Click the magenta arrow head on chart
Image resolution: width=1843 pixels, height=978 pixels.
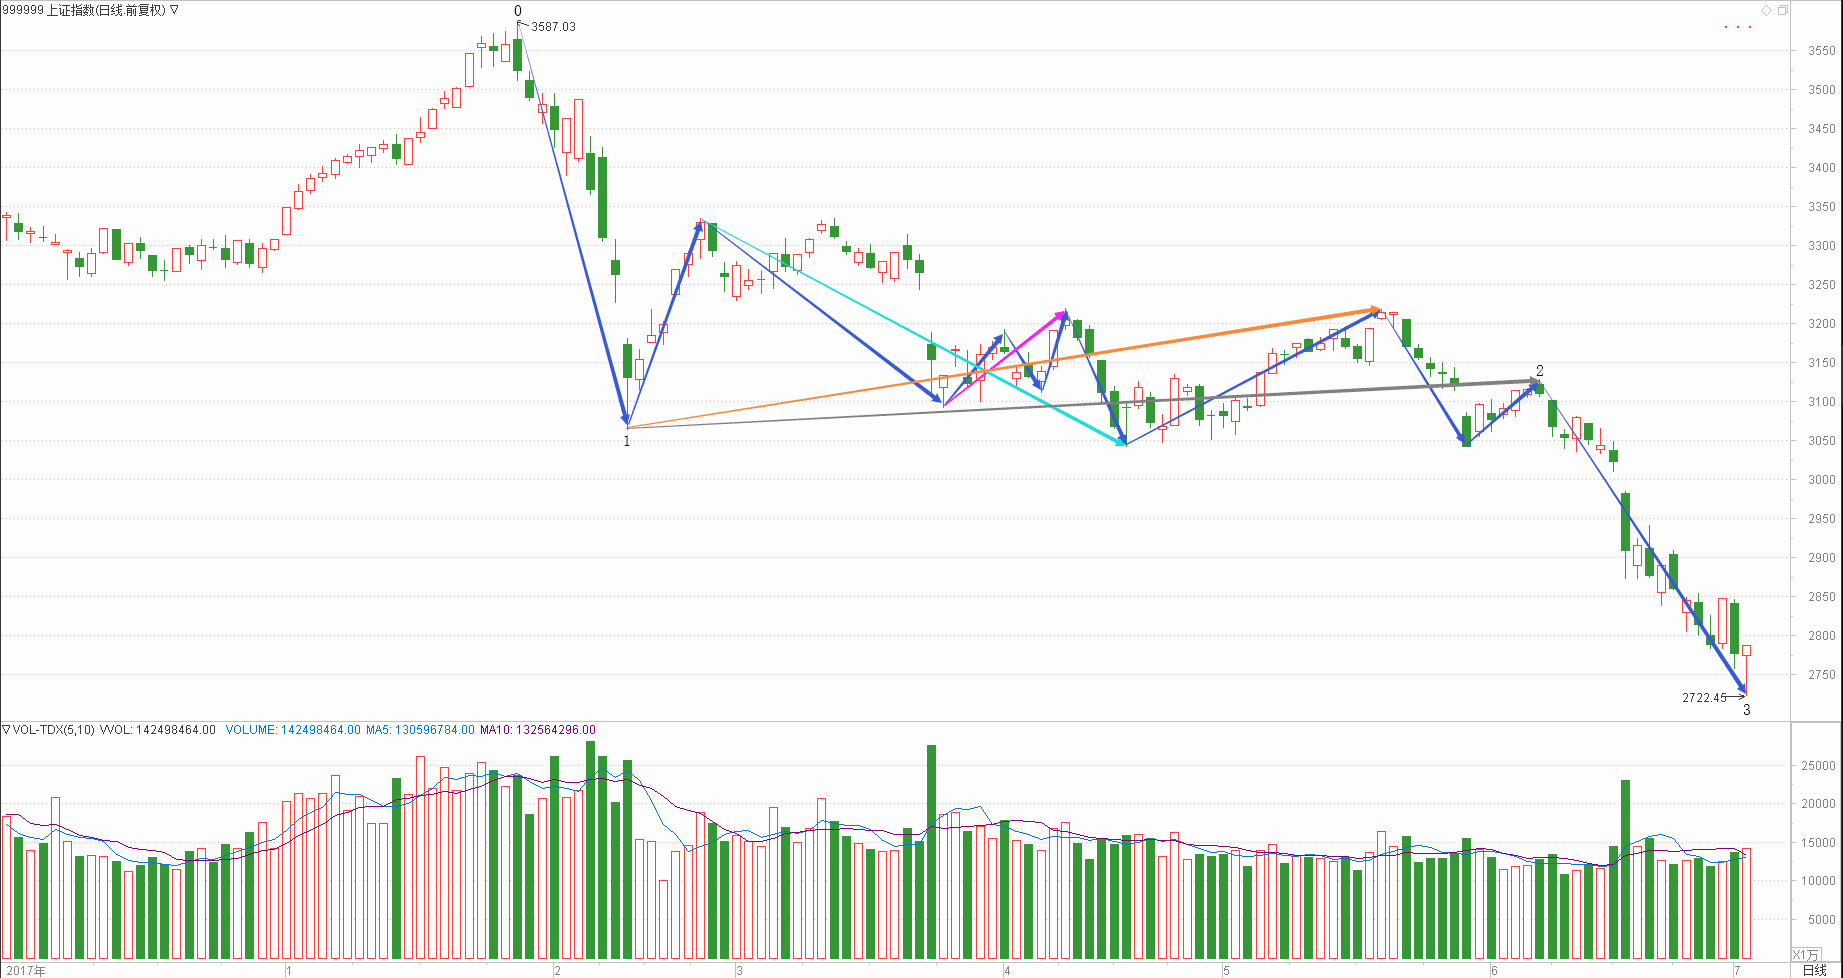tap(1062, 315)
